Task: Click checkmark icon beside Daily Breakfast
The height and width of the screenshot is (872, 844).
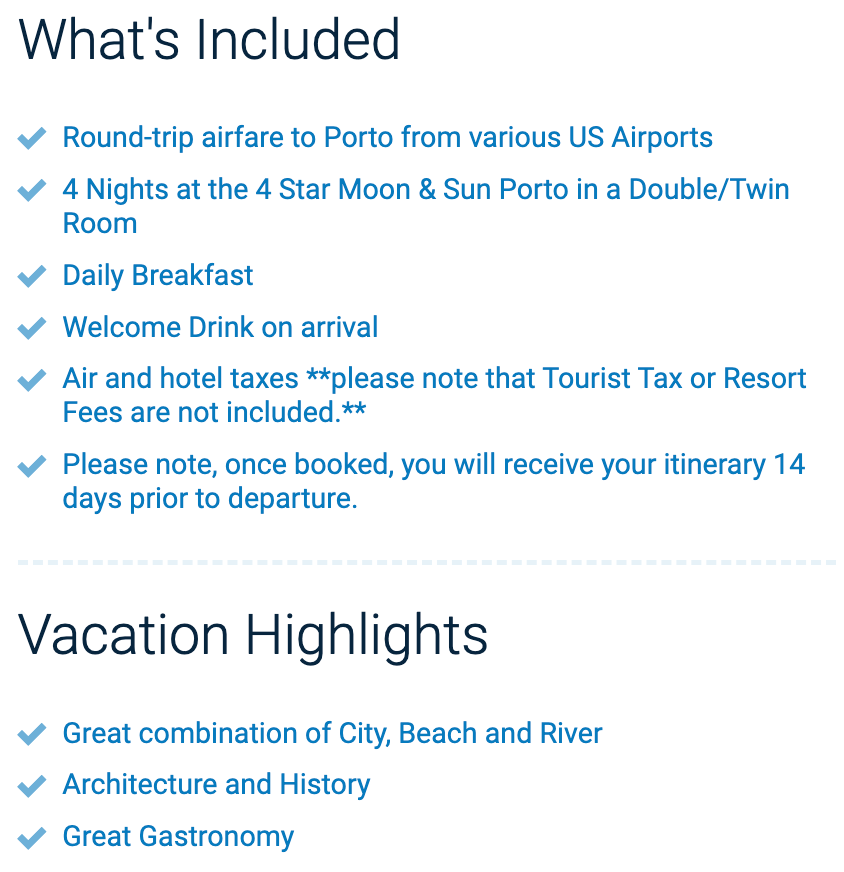Action: pos(32,276)
